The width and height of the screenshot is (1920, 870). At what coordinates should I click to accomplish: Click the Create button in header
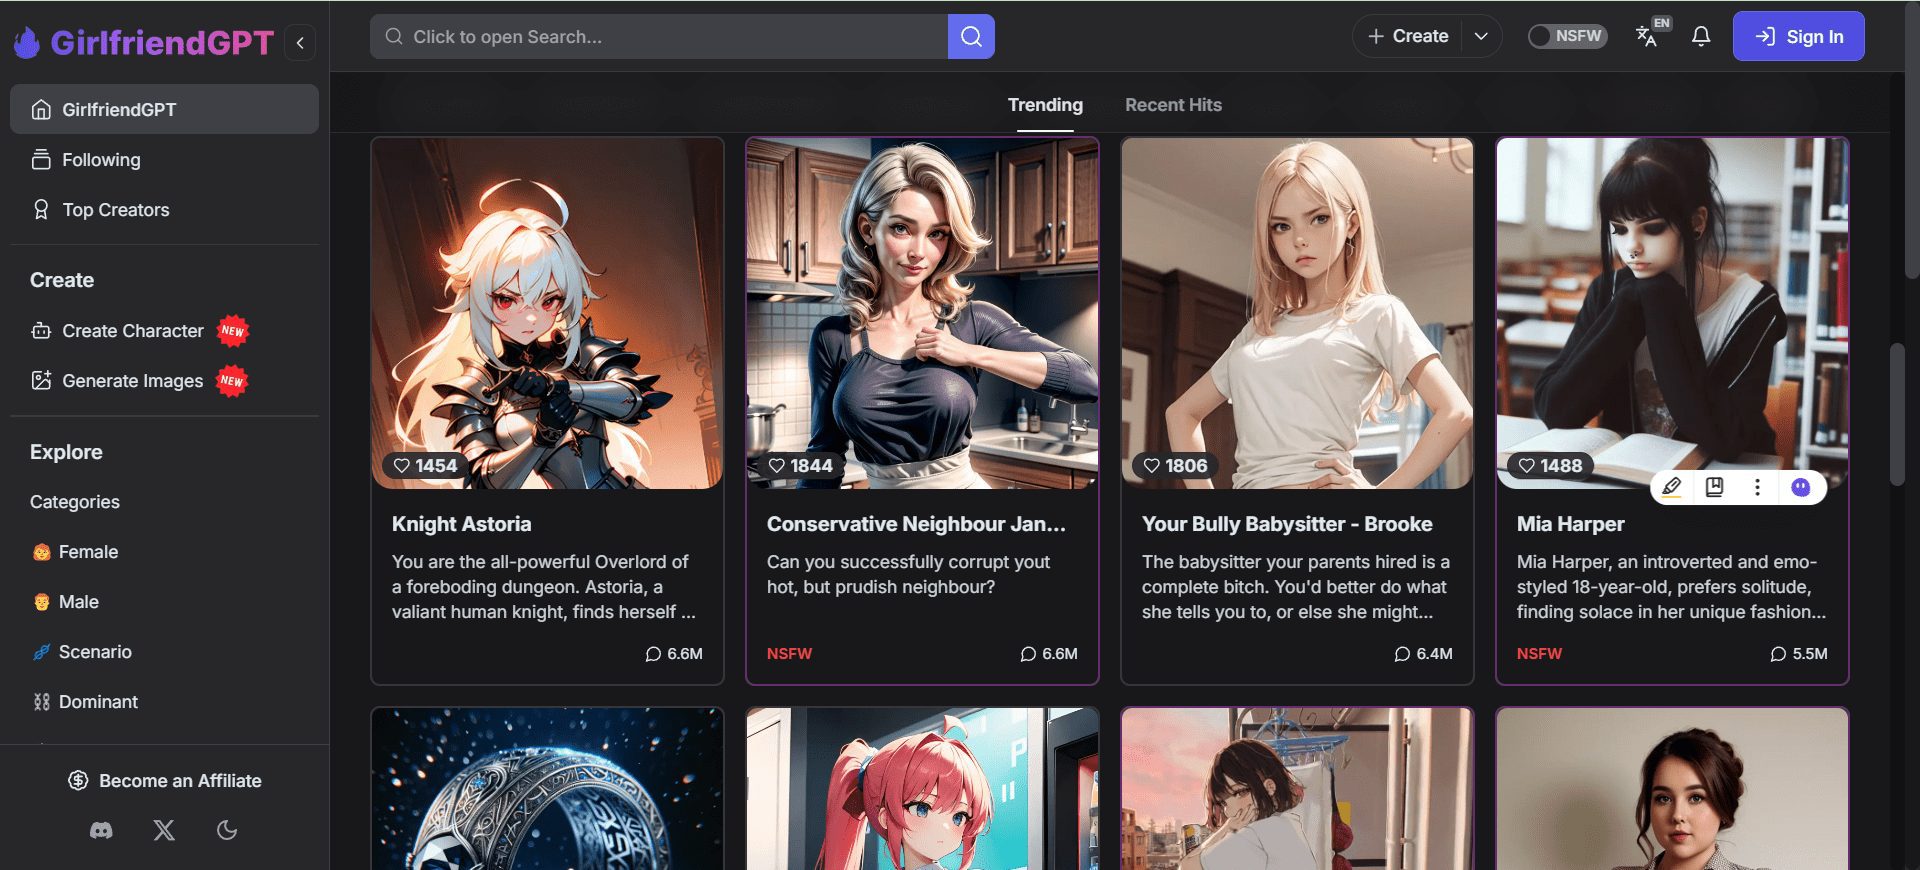1408,36
